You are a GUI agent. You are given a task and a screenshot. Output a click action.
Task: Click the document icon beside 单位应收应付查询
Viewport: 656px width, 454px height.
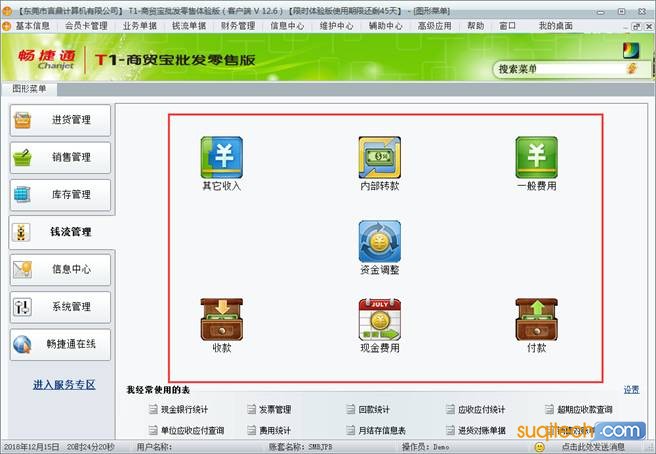click(153, 430)
